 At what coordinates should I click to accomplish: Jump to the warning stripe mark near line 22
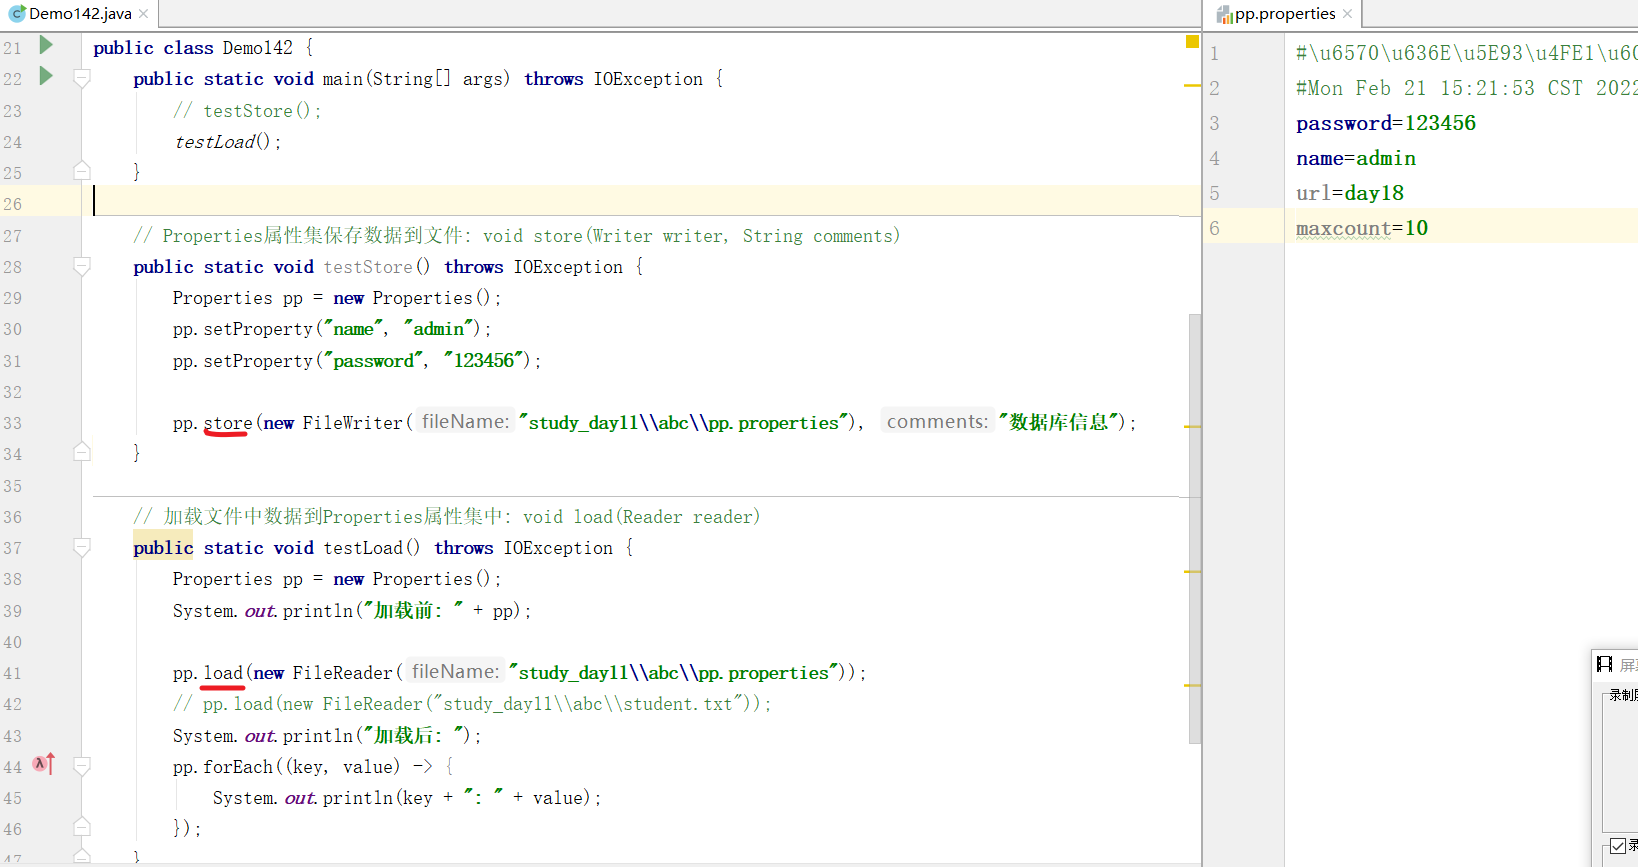point(1192,86)
